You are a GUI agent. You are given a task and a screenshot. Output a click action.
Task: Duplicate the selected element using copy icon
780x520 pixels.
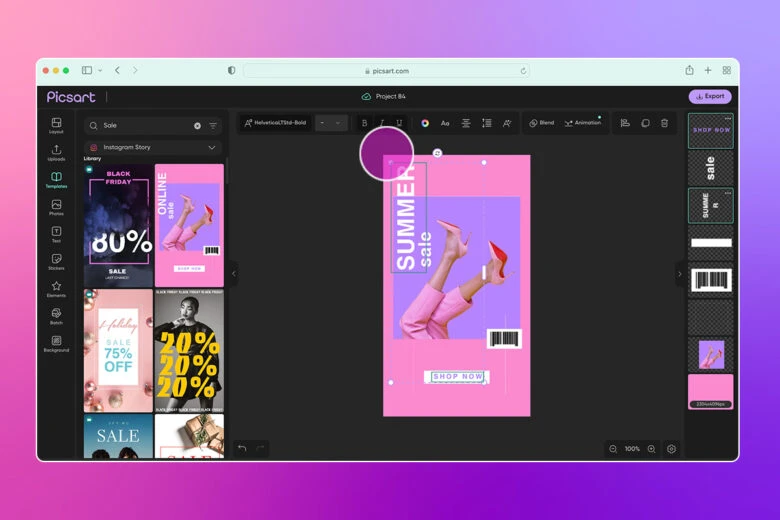(645, 123)
